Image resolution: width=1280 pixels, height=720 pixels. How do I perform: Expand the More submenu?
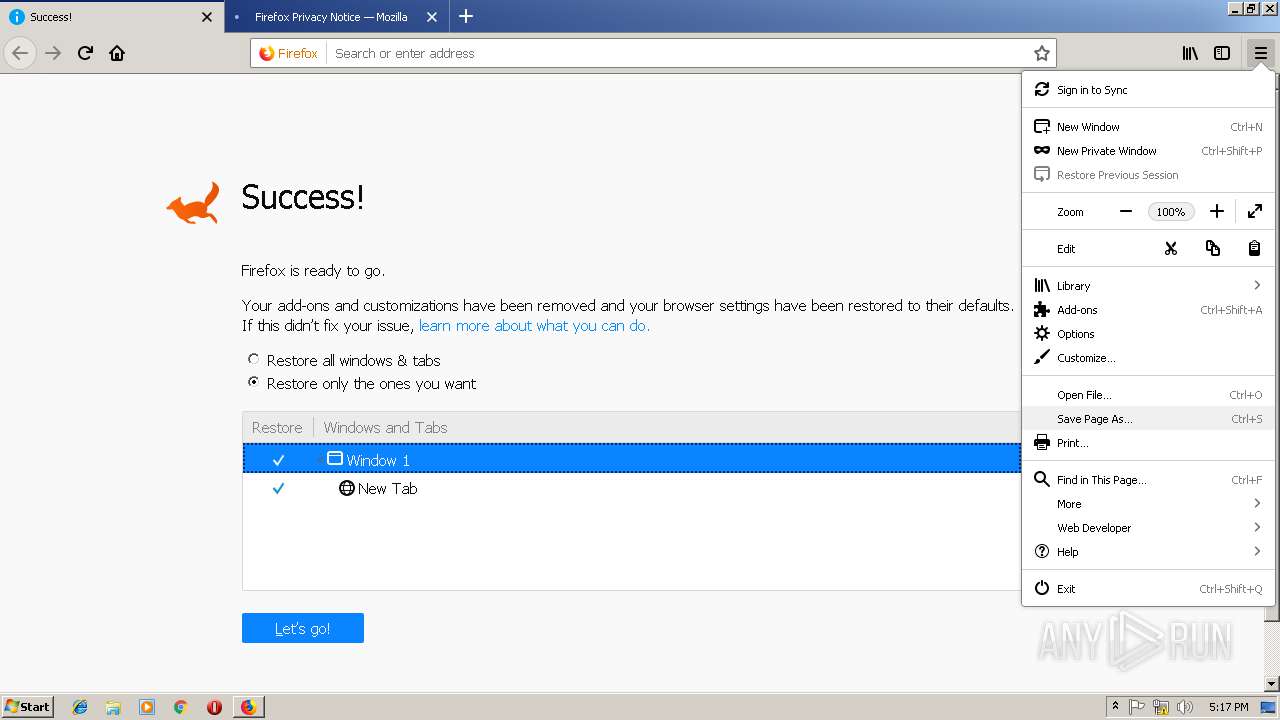pos(1148,504)
